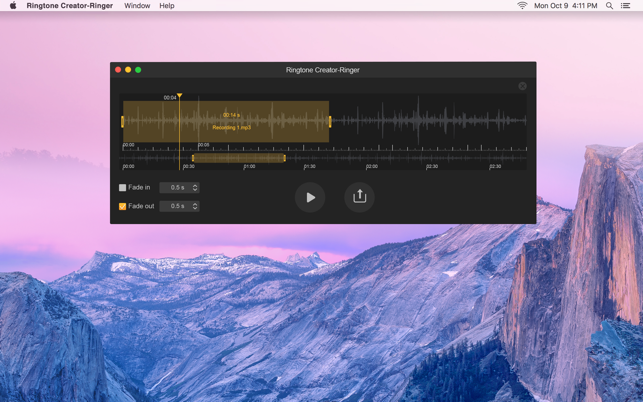Click the yellow selection range in overview timeline
643x402 pixels.
(x=238, y=158)
